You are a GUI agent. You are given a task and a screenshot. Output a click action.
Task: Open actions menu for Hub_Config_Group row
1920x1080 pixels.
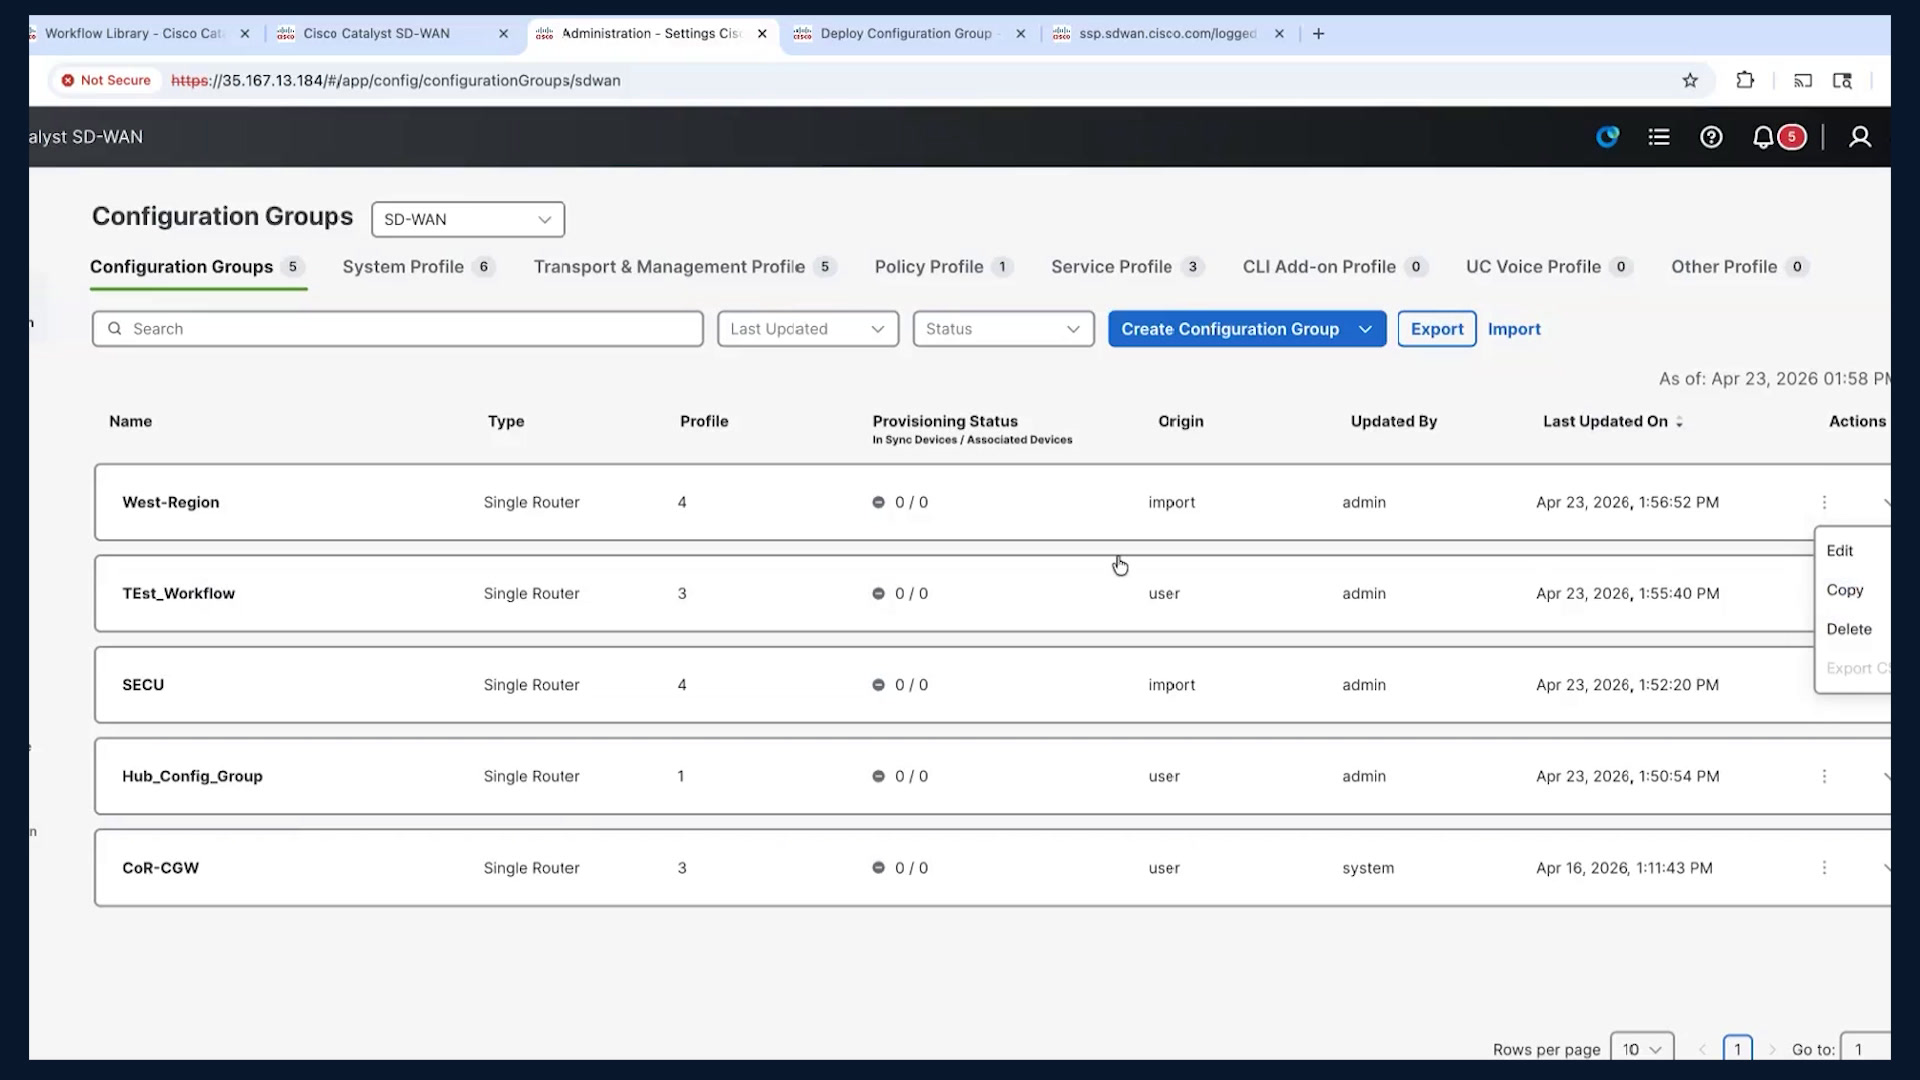pos(1824,776)
